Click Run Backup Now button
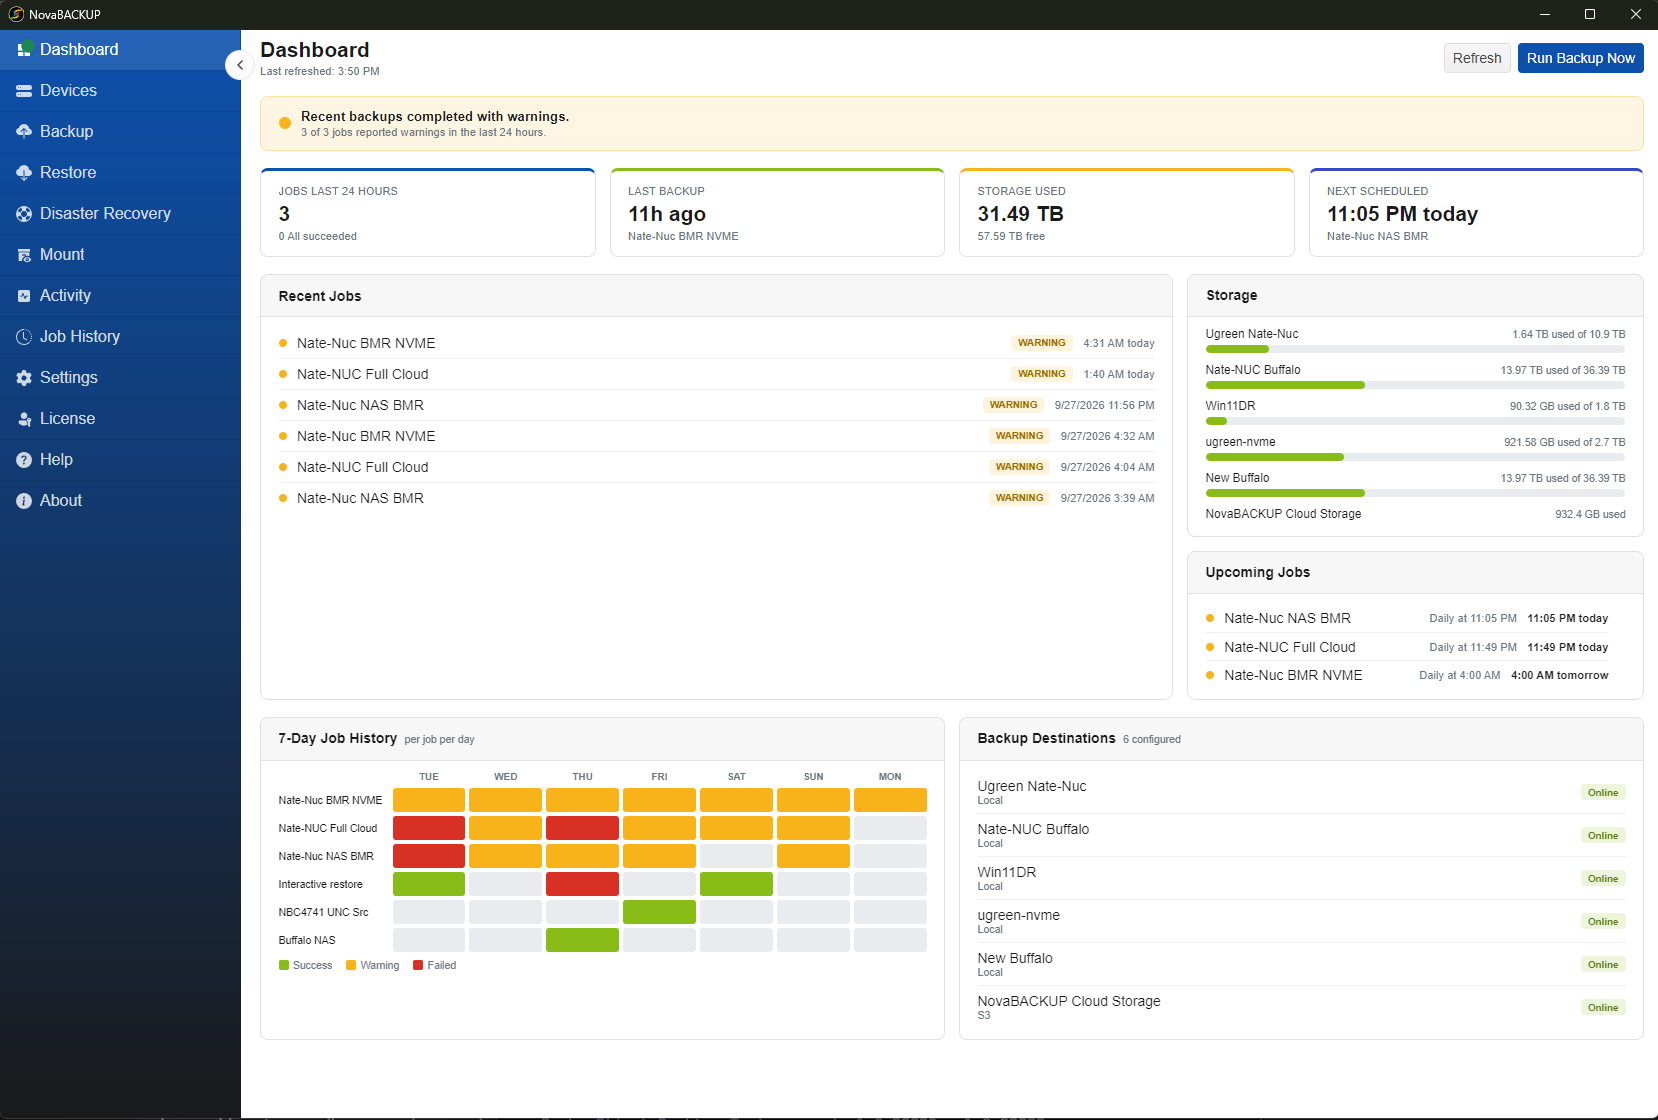This screenshot has height=1120, width=1658. pos(1580,58)
